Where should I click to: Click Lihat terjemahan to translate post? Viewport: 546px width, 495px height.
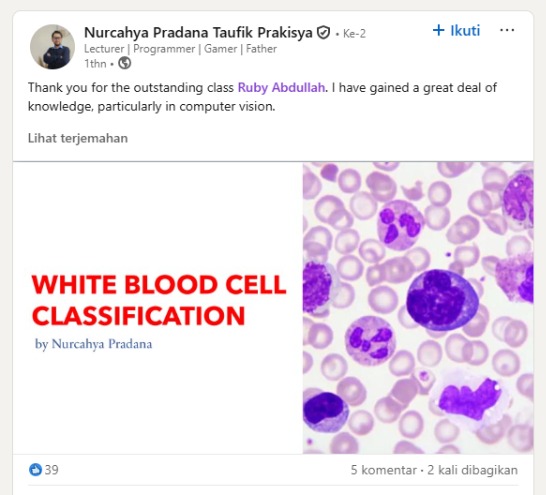pos(78,138)
